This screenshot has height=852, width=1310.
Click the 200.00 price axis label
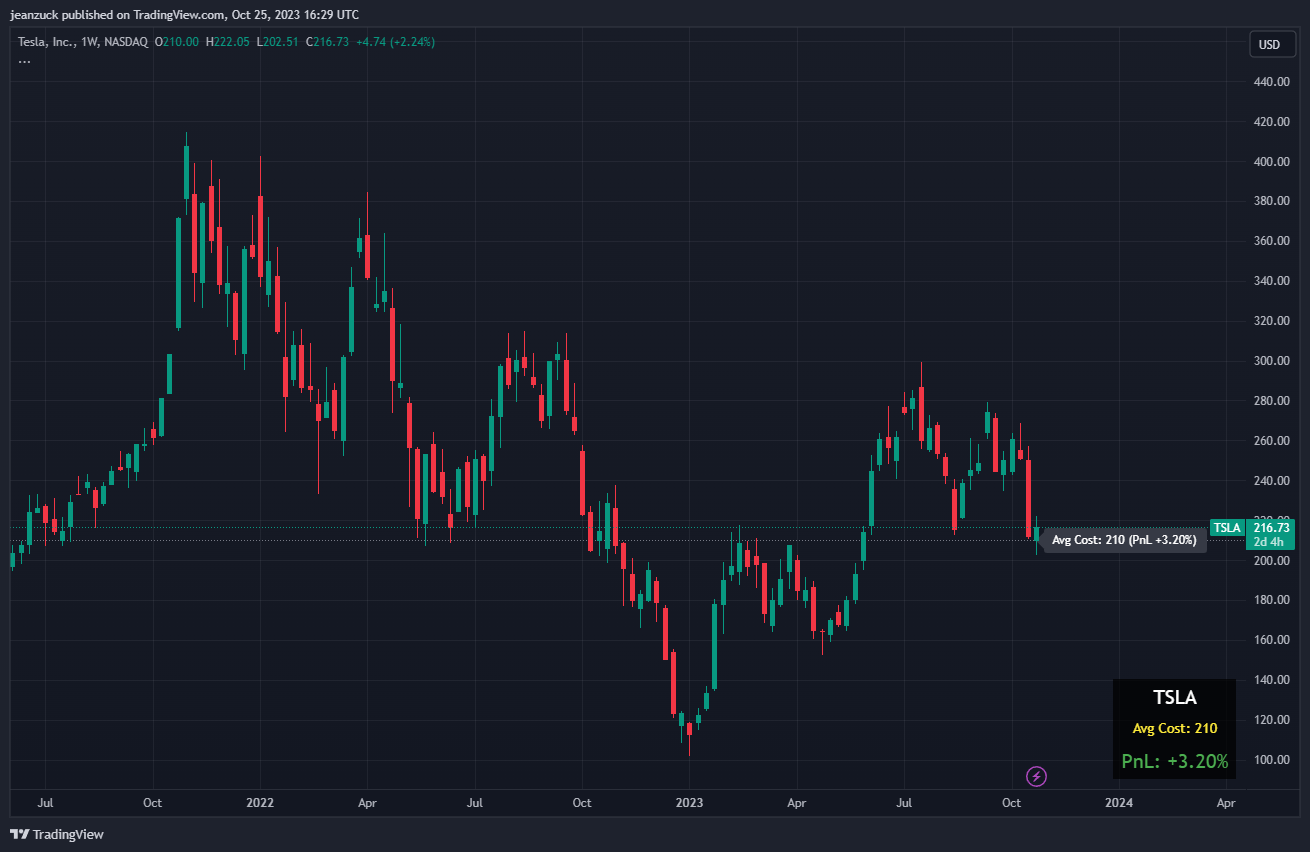(1271, 560)
